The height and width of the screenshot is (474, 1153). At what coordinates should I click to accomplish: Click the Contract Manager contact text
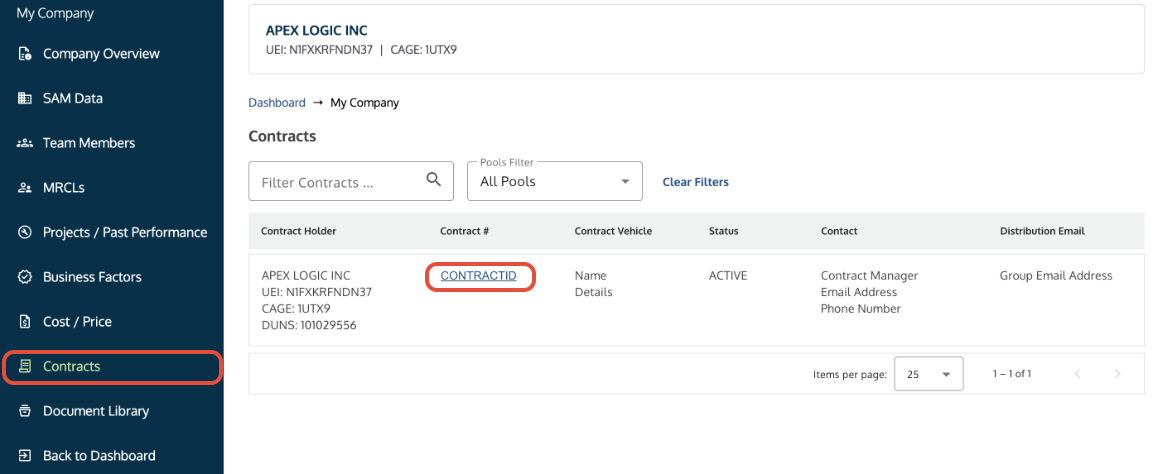point(869,276)
